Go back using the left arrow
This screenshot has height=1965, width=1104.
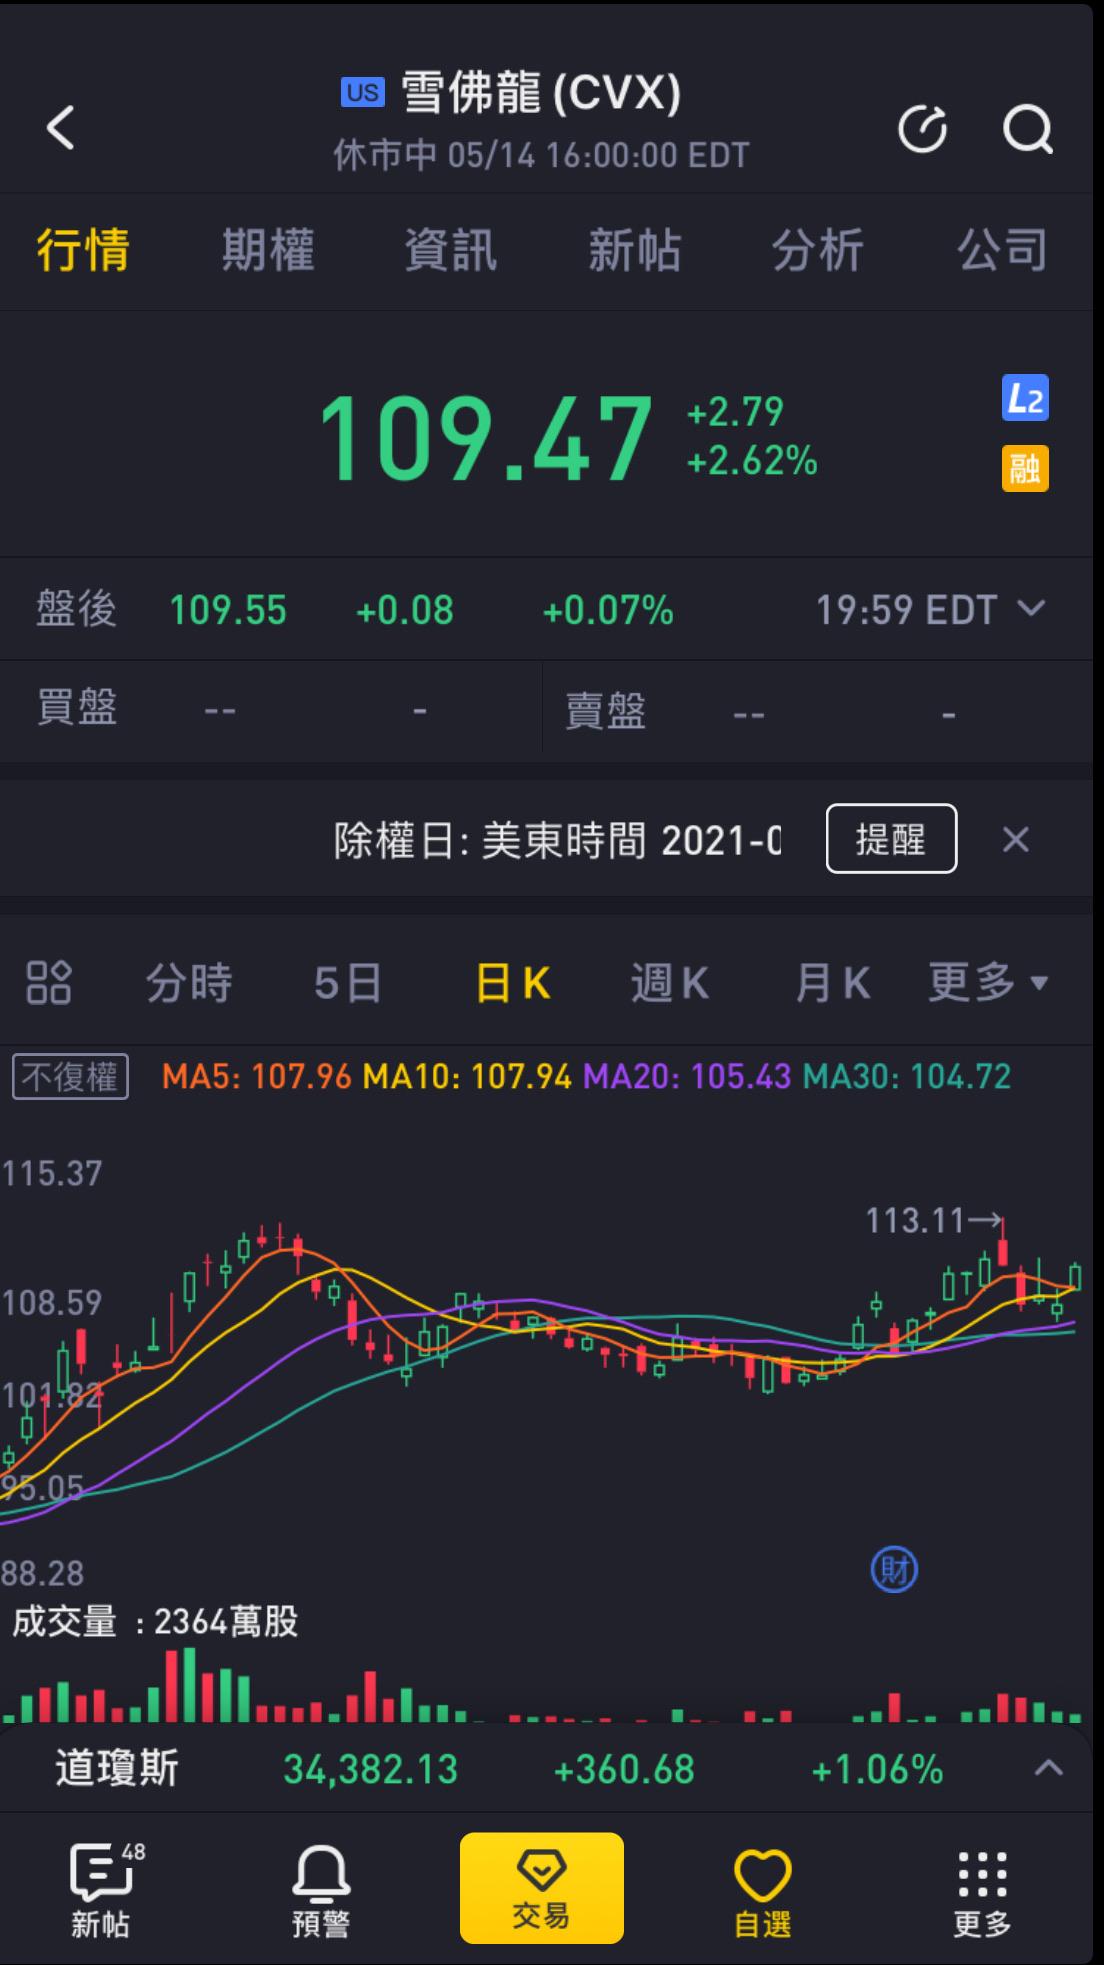coord(61,128)
